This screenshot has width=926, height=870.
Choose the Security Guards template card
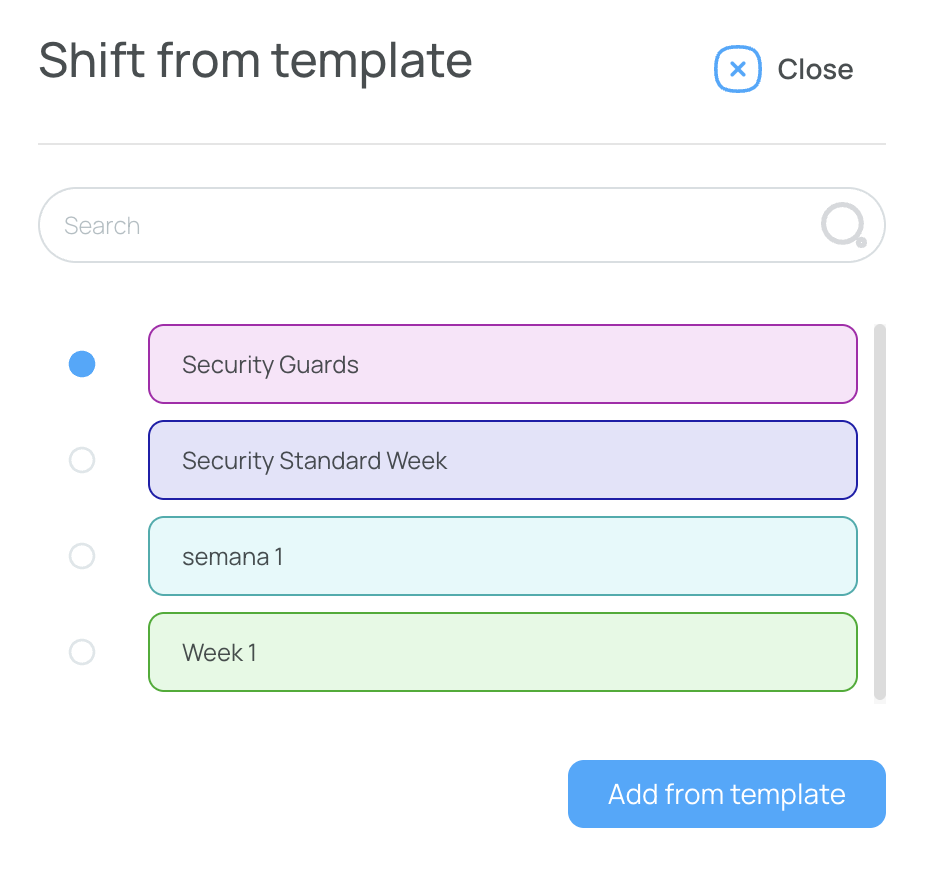(503, 364)
